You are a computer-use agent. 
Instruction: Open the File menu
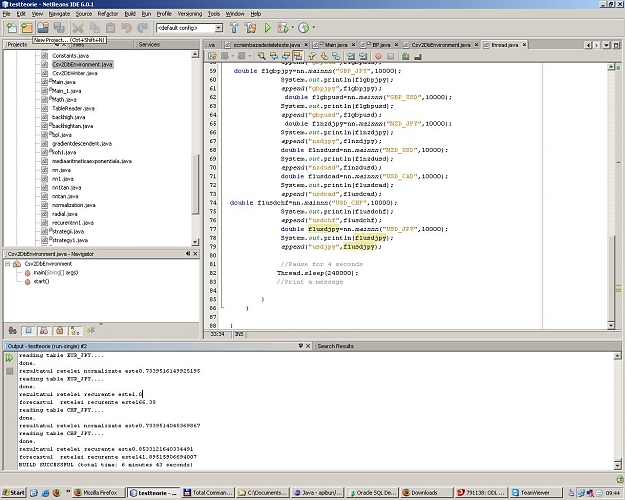(x=6, y=14)
